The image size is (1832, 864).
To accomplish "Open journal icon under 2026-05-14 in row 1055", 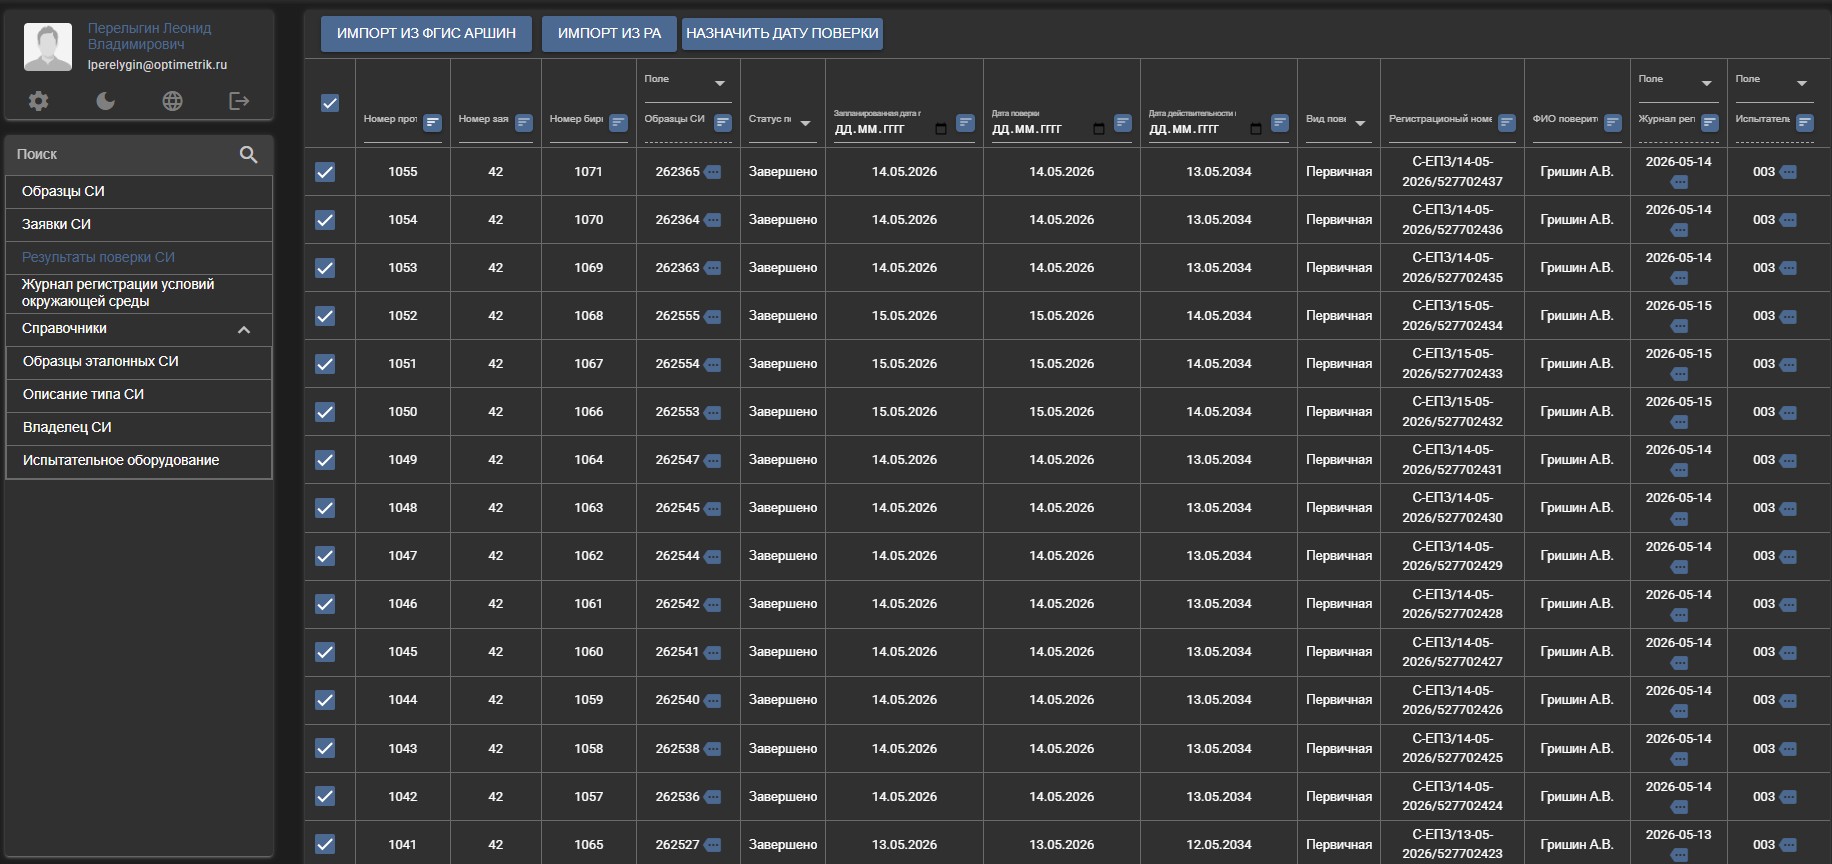I will coord(1679,182).
